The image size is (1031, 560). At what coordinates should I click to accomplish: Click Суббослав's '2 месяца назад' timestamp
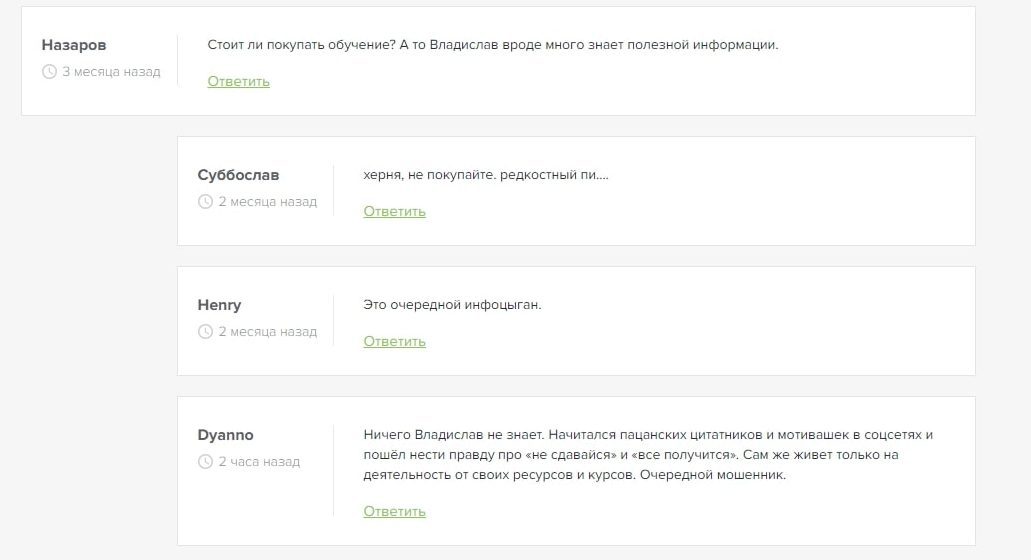(x=268, y=202)
